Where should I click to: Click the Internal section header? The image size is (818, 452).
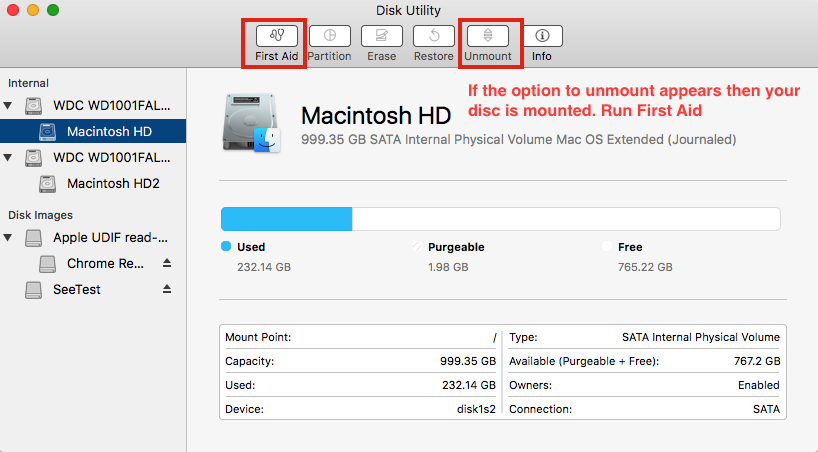click(x=28, y=83)
